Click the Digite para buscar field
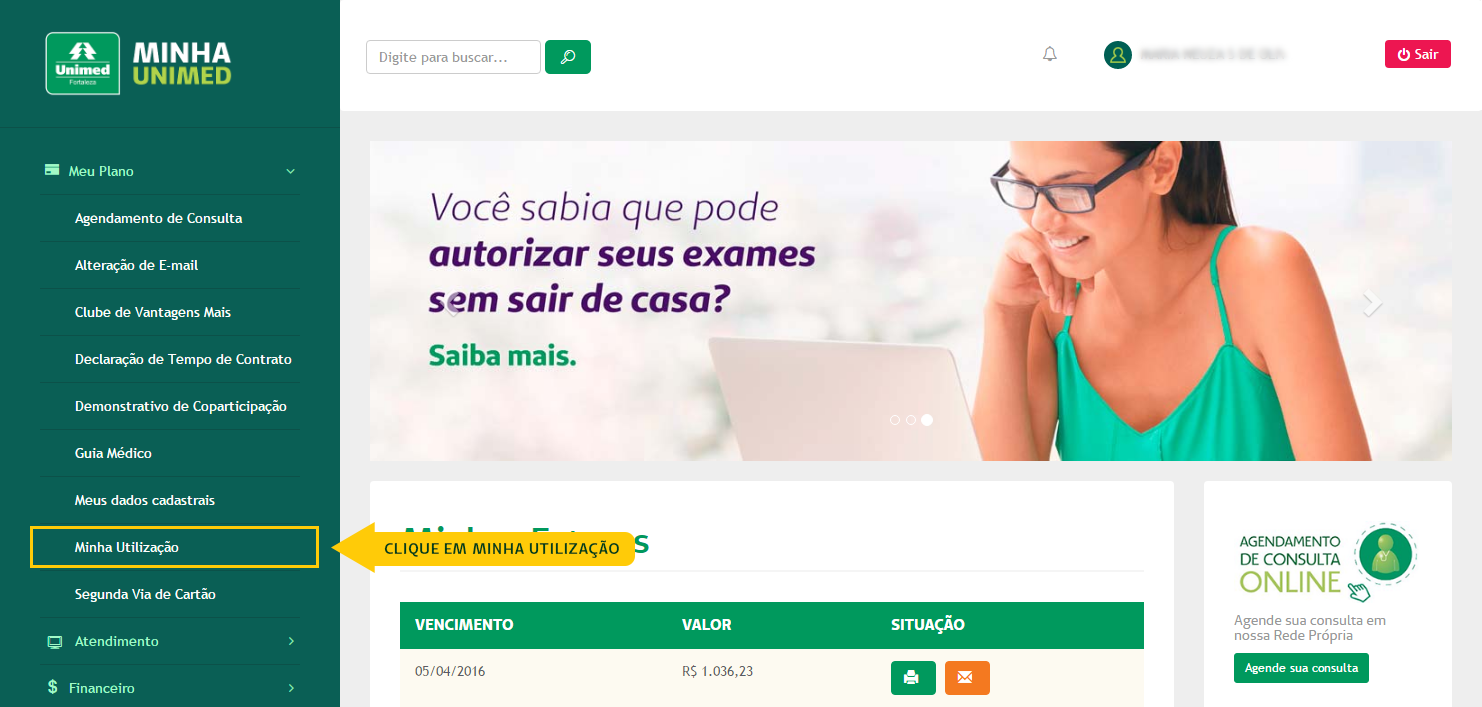The image size is (1482, 707). (x=453, y=57)
